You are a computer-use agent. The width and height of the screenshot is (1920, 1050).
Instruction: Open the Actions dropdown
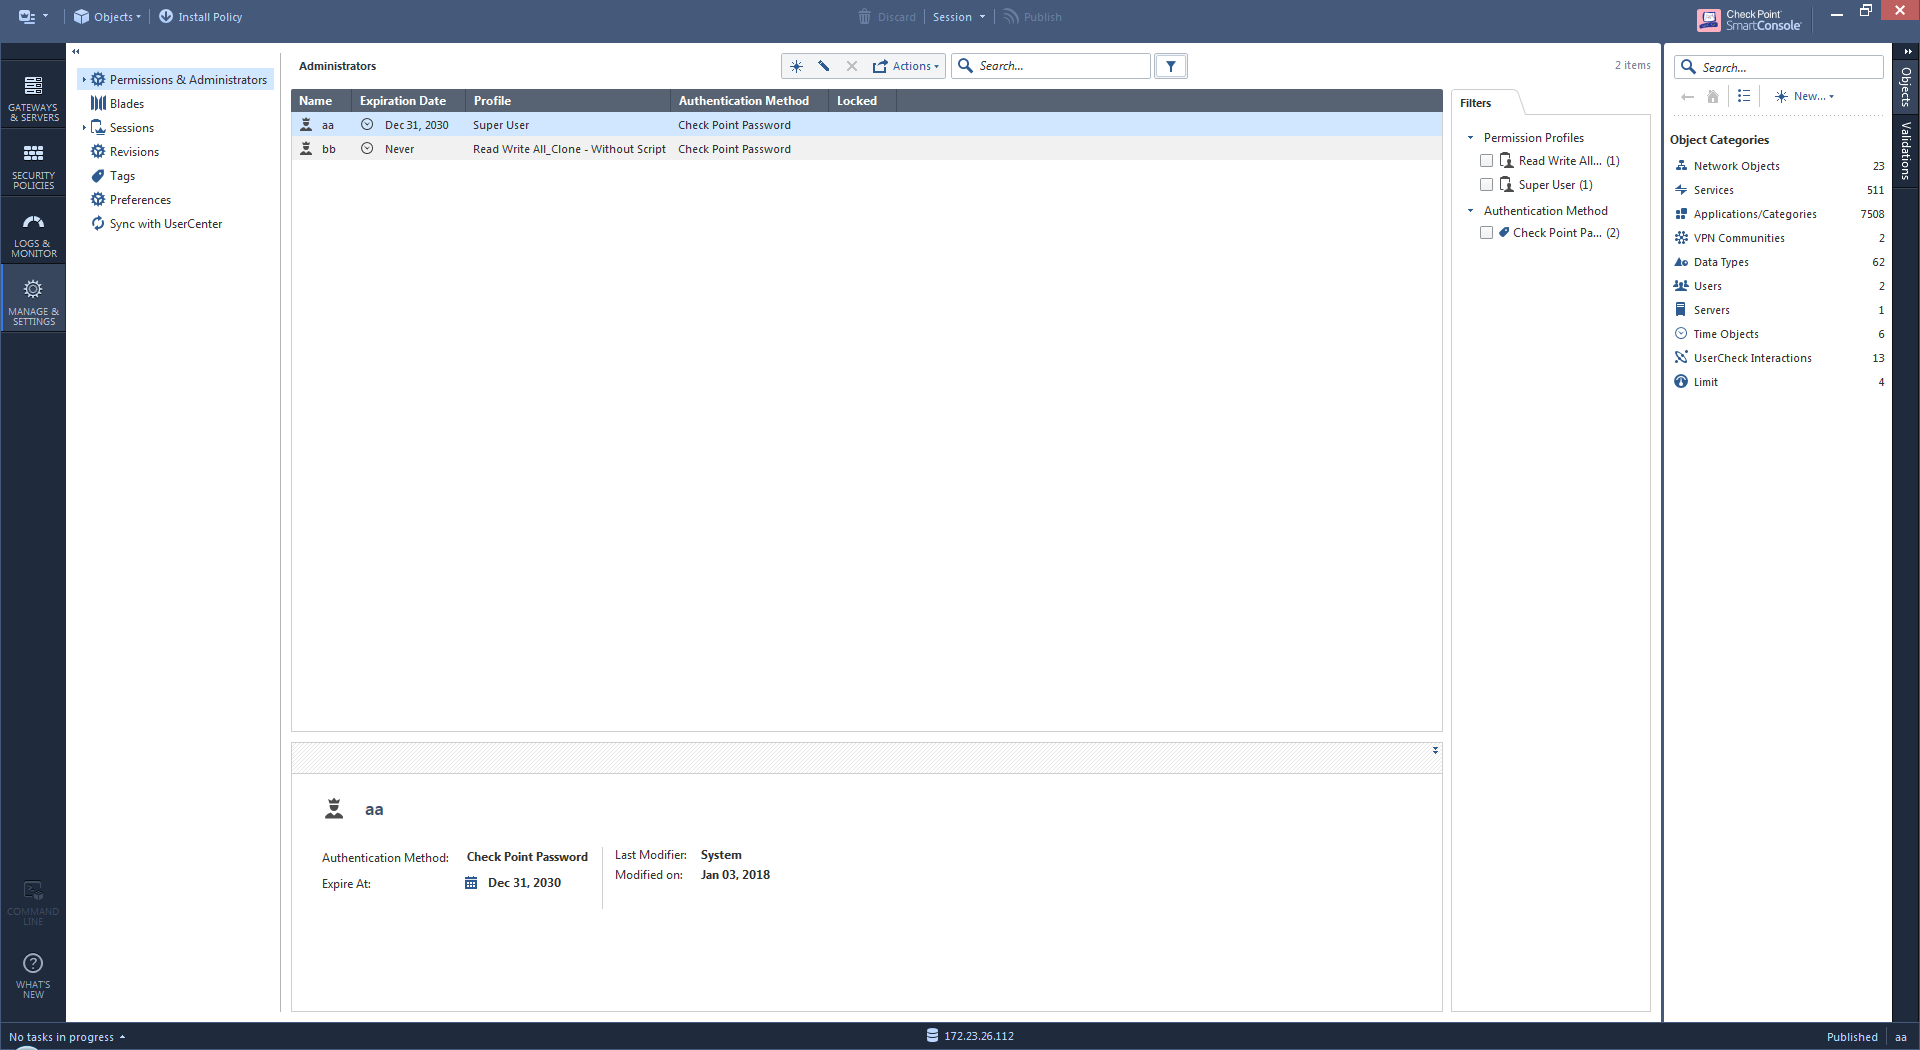[x=906, y=65]
